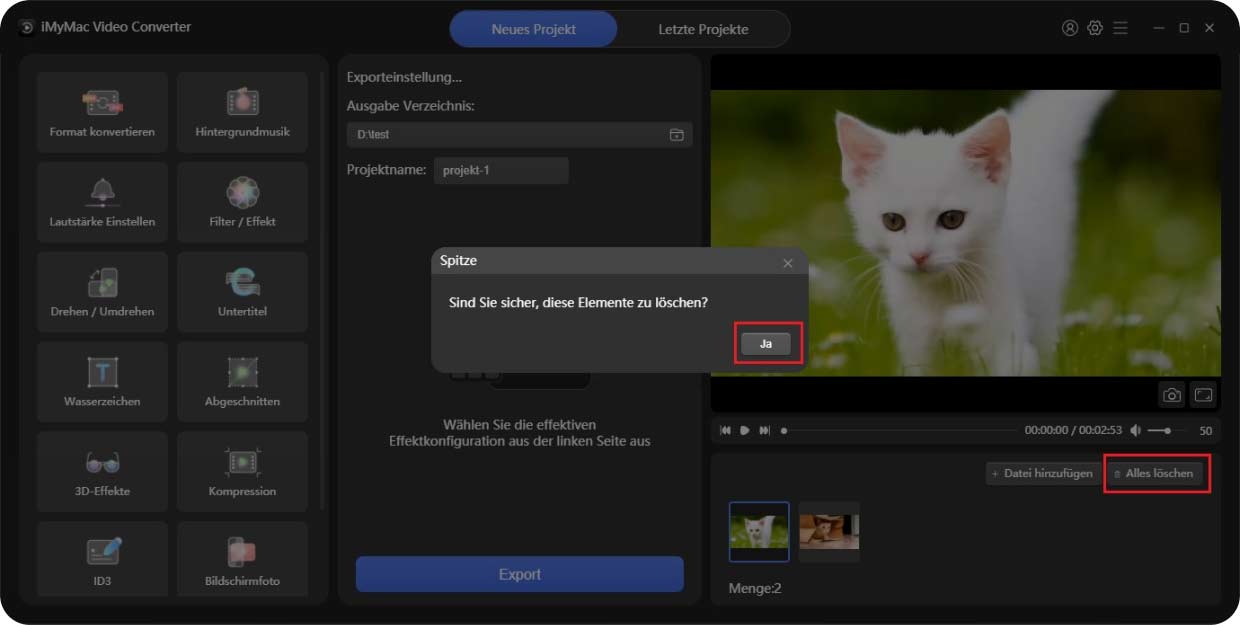This screenshot has height=626, width=1240.
Task: Play the video preview
Action: [745, 430]
